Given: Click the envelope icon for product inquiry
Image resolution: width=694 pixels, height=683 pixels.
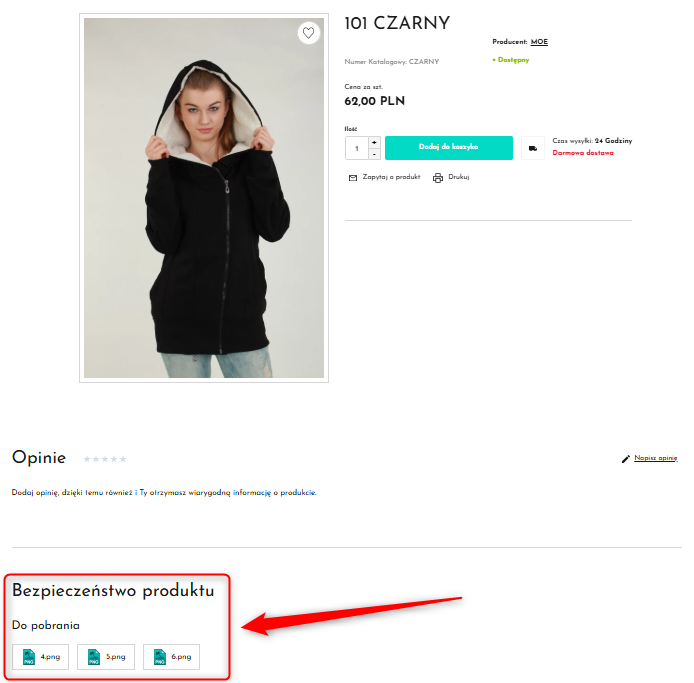Looking at the screenshot, I should 353,178.
